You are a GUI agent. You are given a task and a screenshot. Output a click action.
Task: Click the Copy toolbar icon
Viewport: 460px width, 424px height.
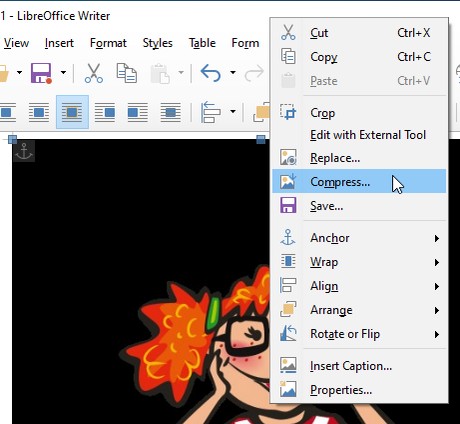[127, 73]
